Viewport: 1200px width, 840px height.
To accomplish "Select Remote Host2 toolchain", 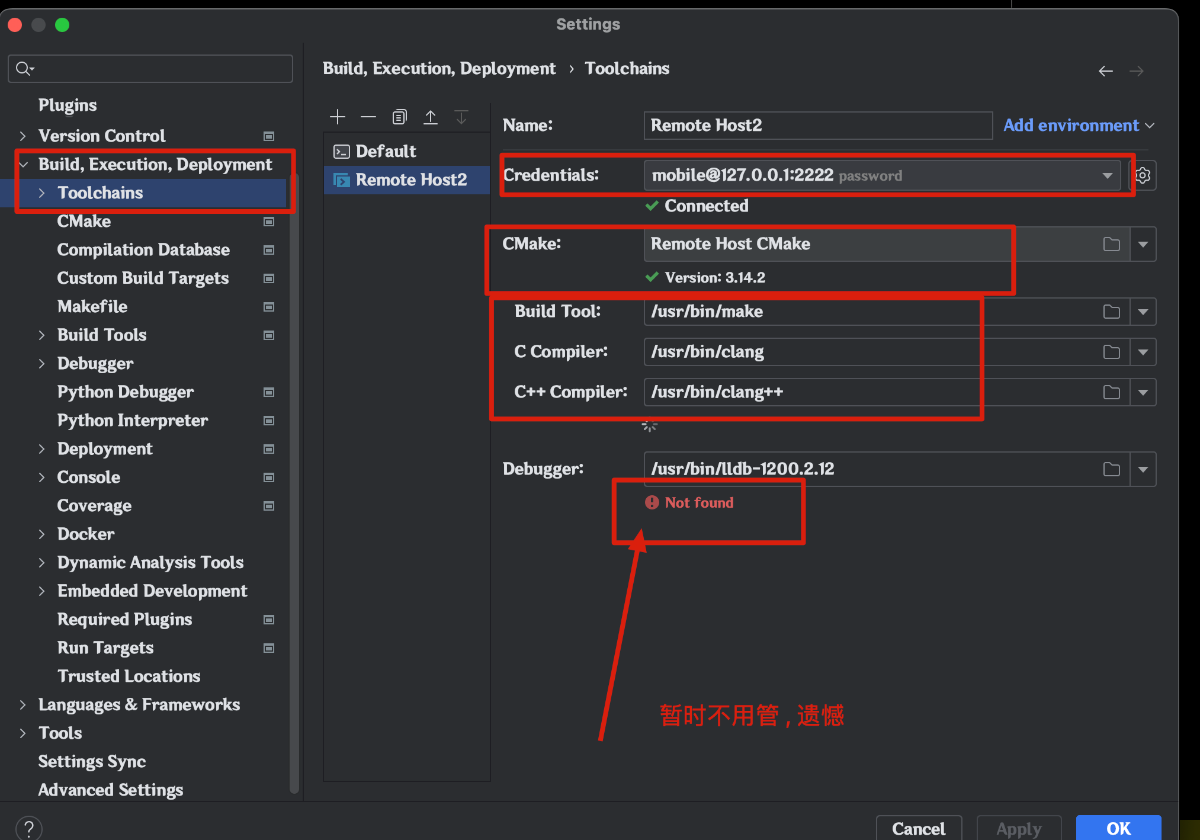I will (407, 180).
